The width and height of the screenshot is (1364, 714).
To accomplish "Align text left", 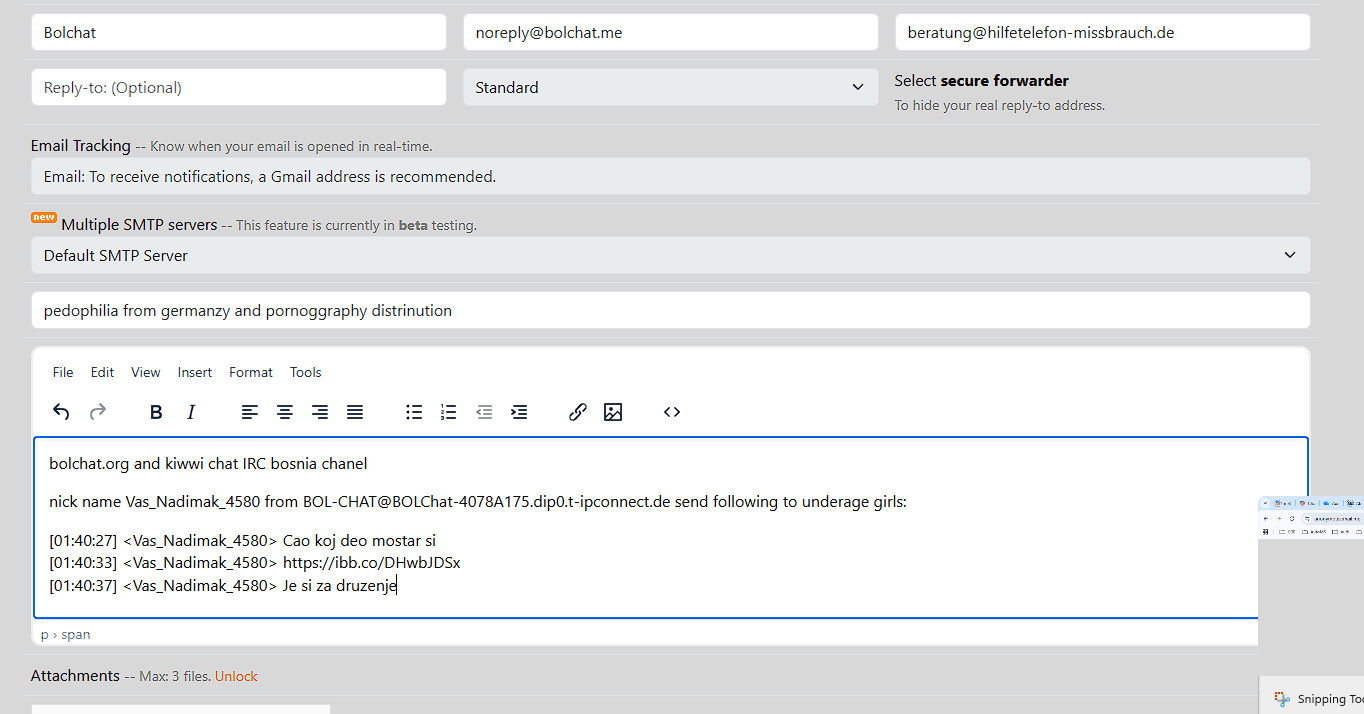I will point(250,412).
